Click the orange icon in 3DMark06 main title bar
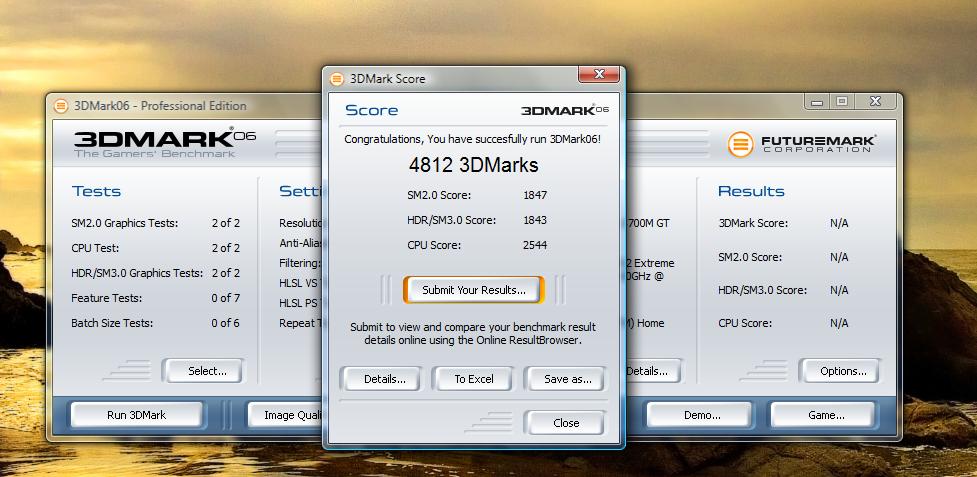Viewport: 977px width, 477px height. [x=61, y=106]
